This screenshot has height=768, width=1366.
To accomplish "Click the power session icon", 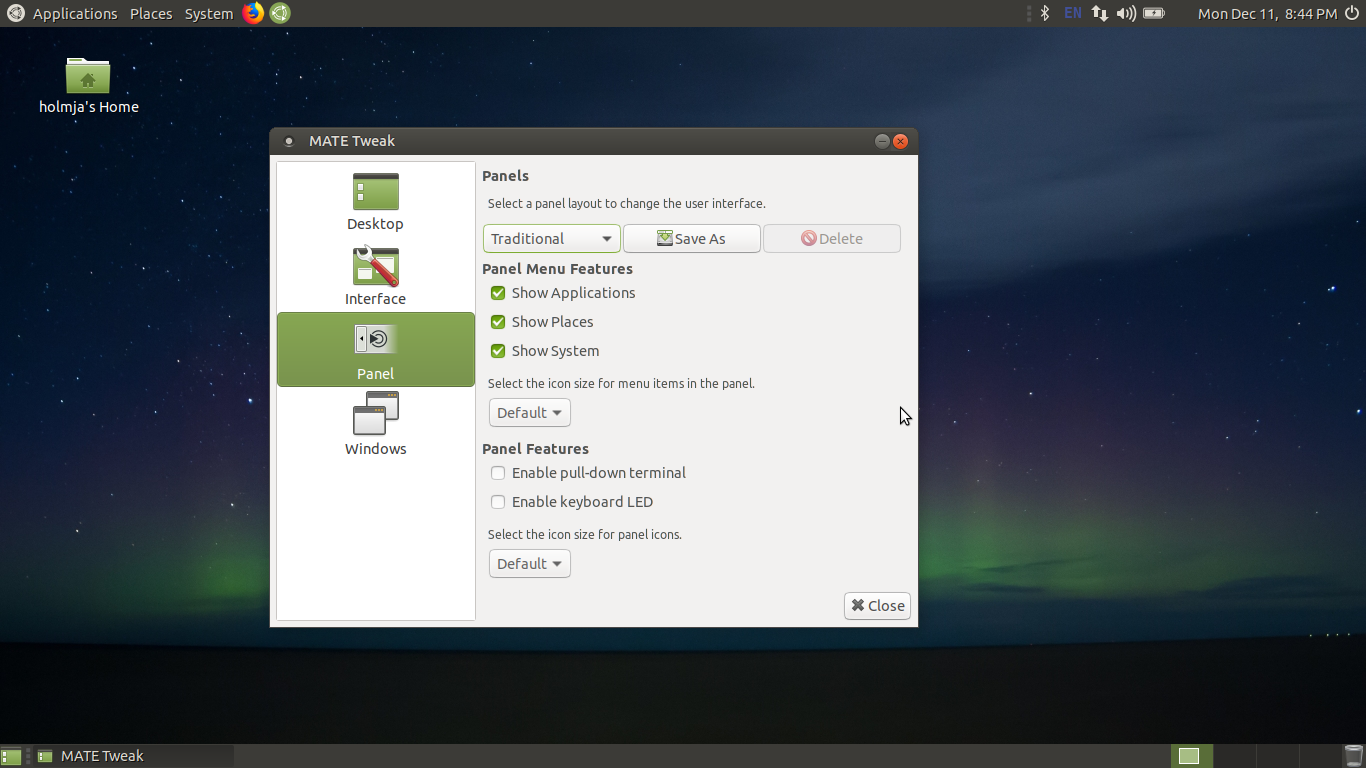I will point(1353,13).
